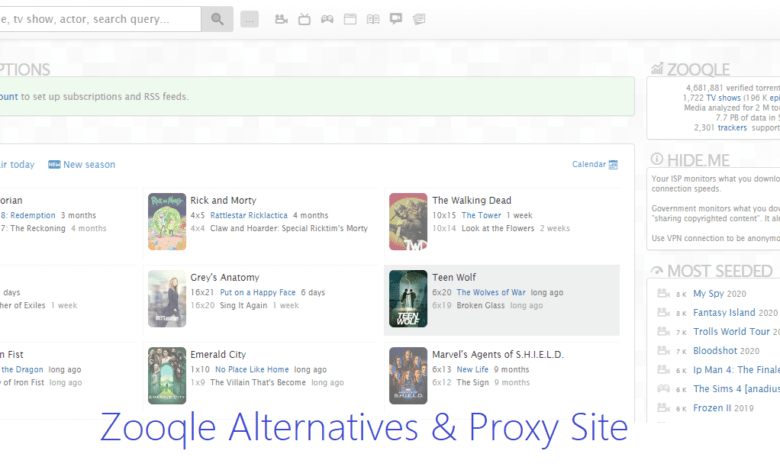Open the Calendar link
Viewport: 780px width, 470px height.
(x=589, y=165)
